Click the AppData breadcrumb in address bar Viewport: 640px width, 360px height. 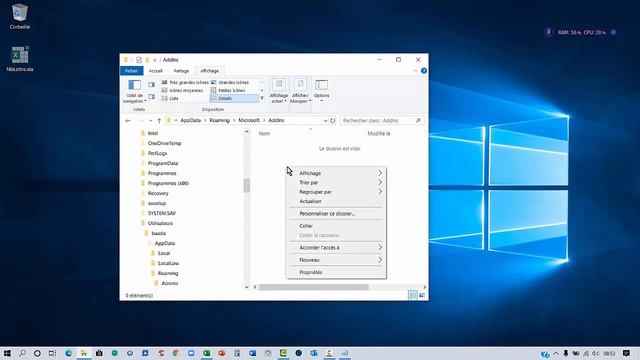191,120
